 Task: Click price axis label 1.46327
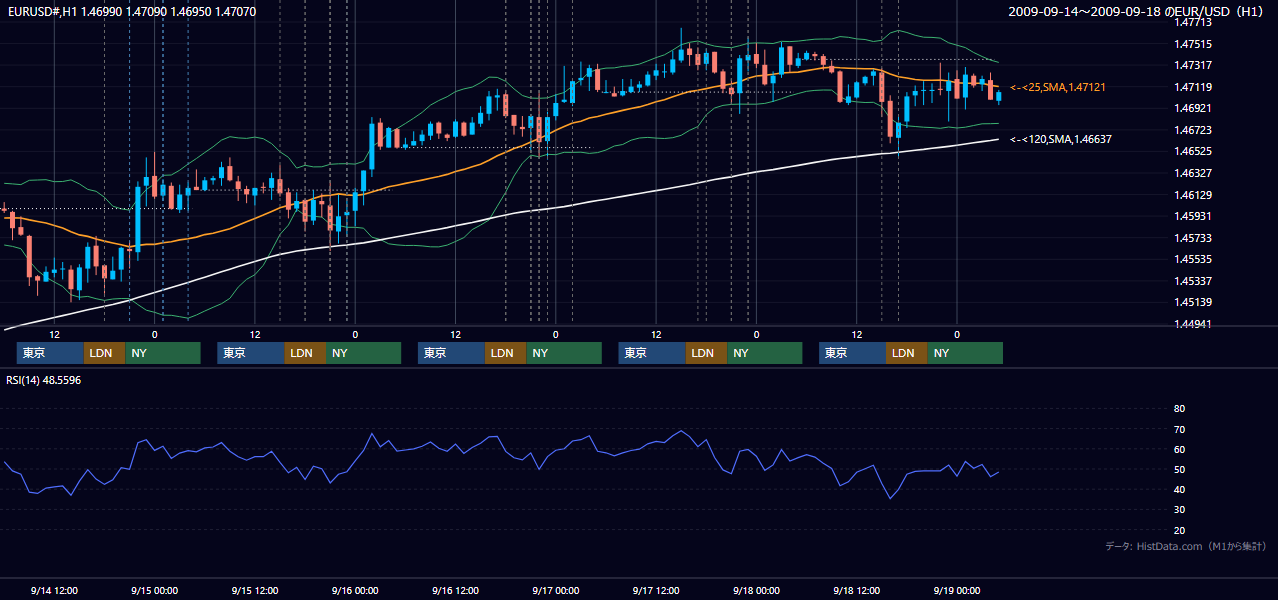click(x=1193, y=173)
